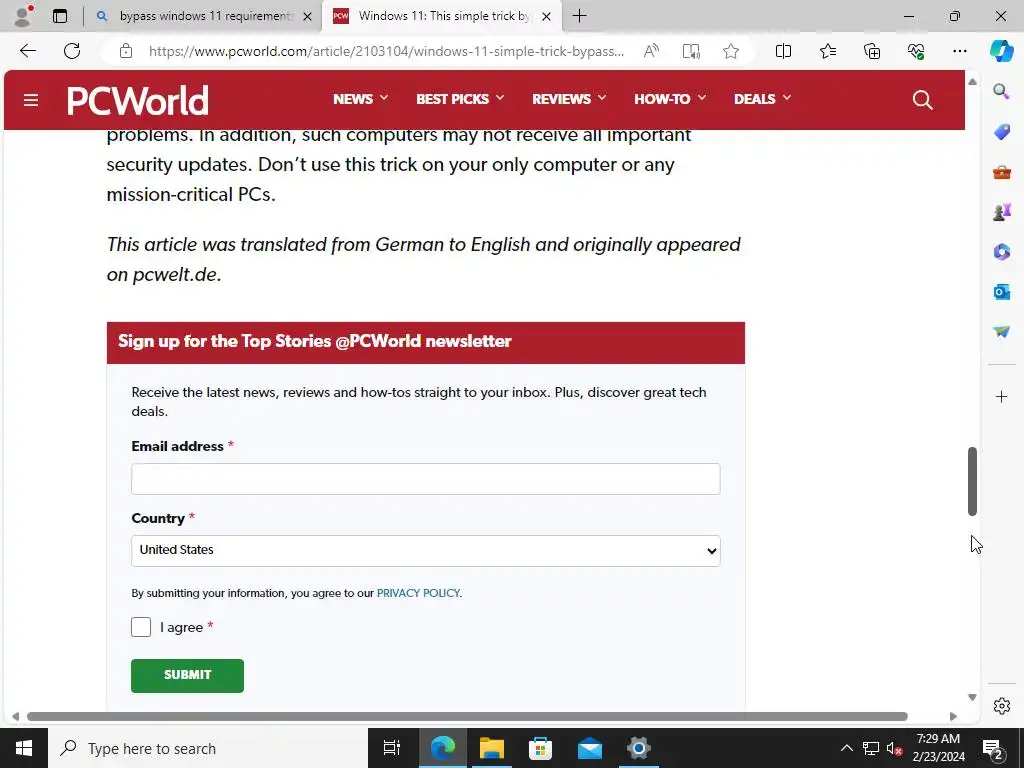Open the taskbar clock showing 7:29 AM
Screen dimensions: 1024x768
938,748
